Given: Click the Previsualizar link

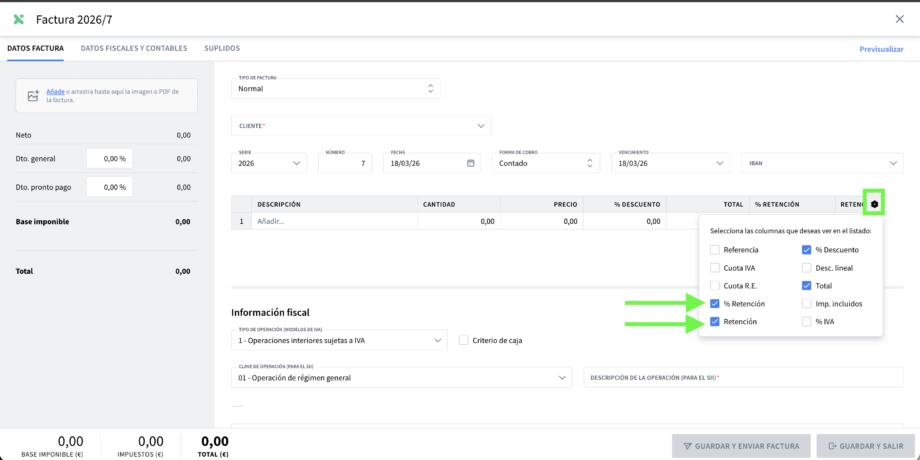Looking at the screenshot, I should [881, 49].
